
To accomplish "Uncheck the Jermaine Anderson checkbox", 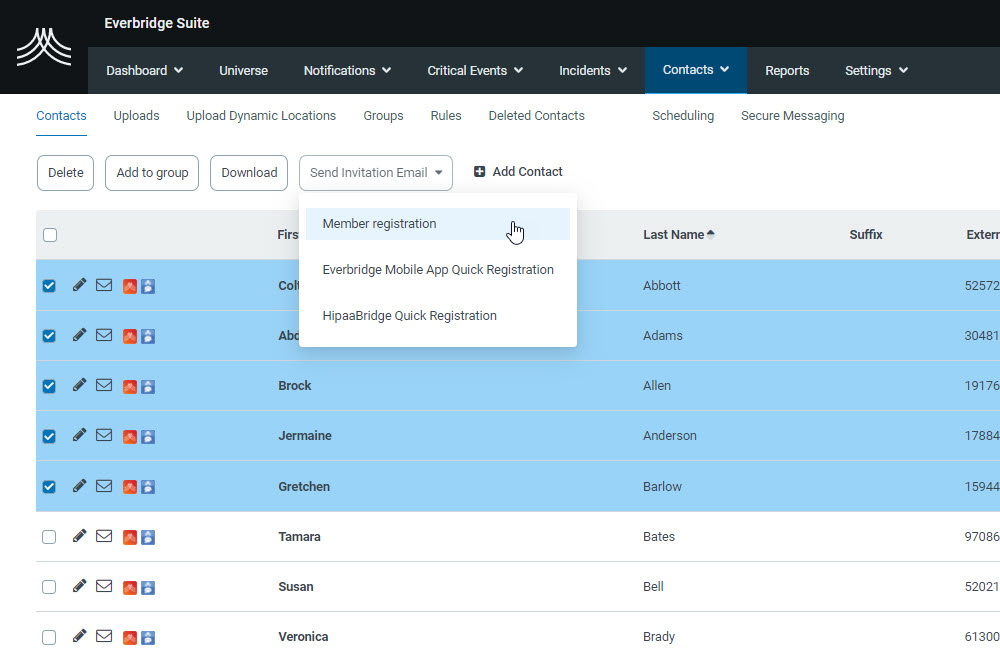I will [49, 436].
